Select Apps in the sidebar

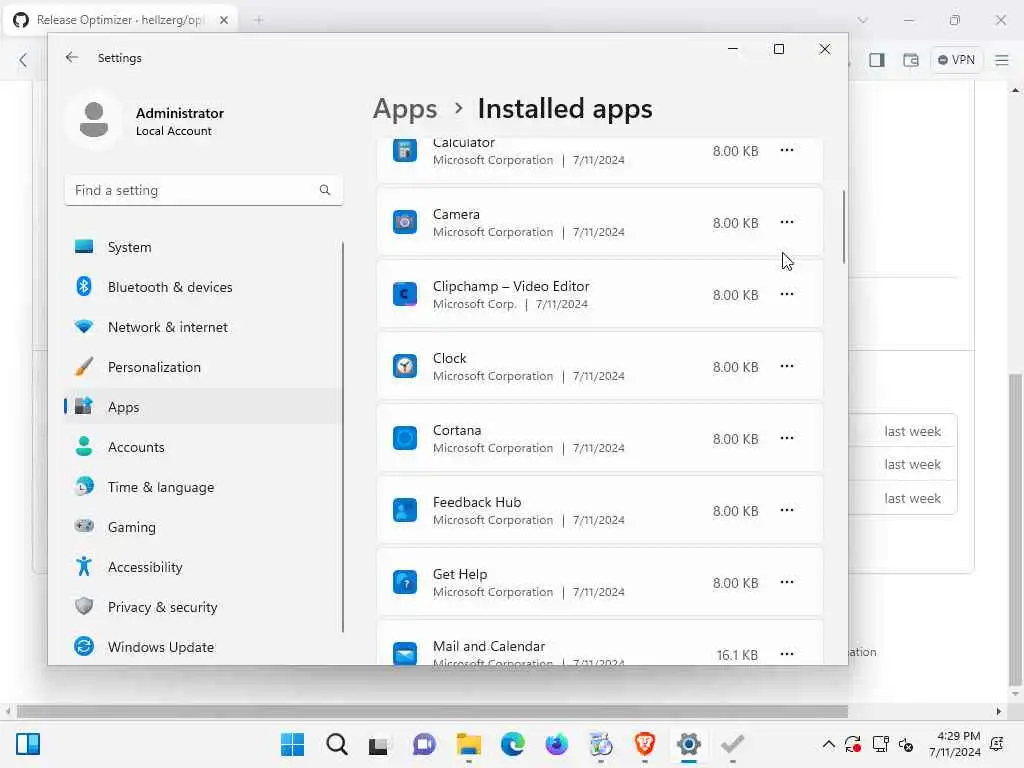(x=203, y=407)
